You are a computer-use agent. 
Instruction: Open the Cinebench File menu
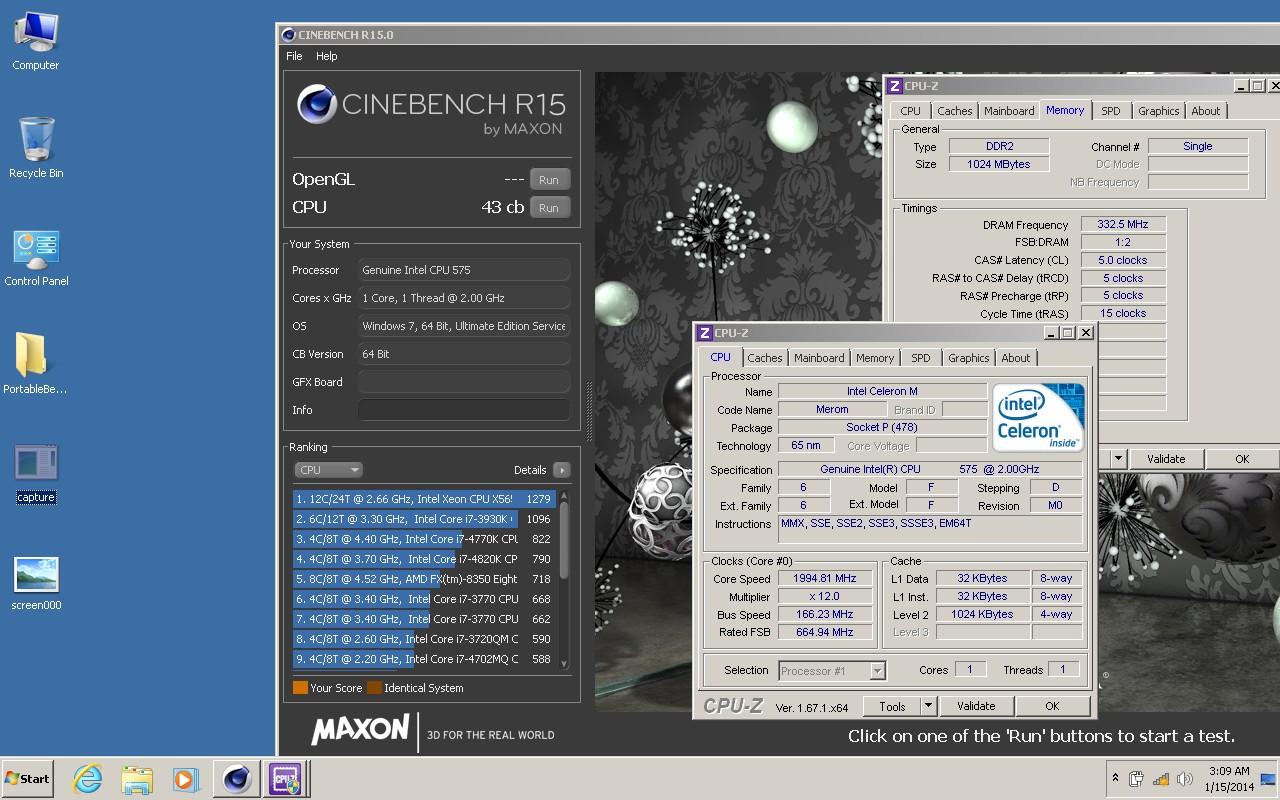click(294, 56)
